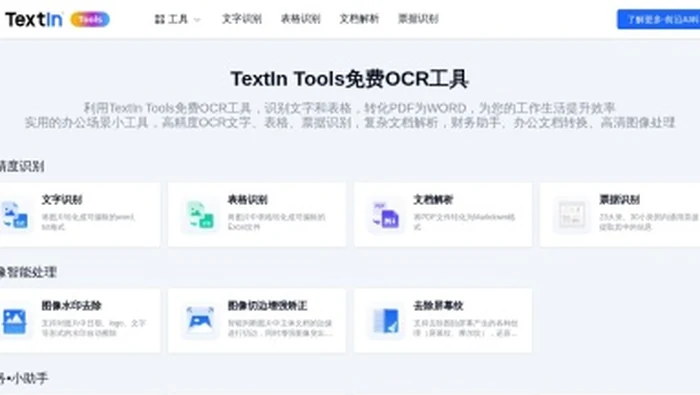Open the 文档解析 navigation item
The image size is (700, 395).
pos(359,19)
